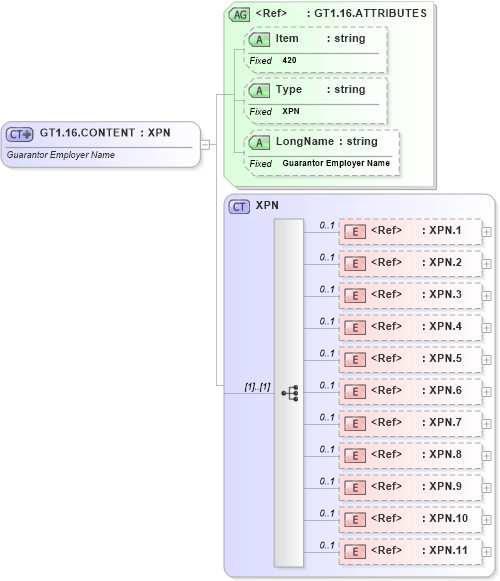Viewport: 500px width, 581px height.
Task: Select the ': XPN.6' reference label
Action: [442, 390]
